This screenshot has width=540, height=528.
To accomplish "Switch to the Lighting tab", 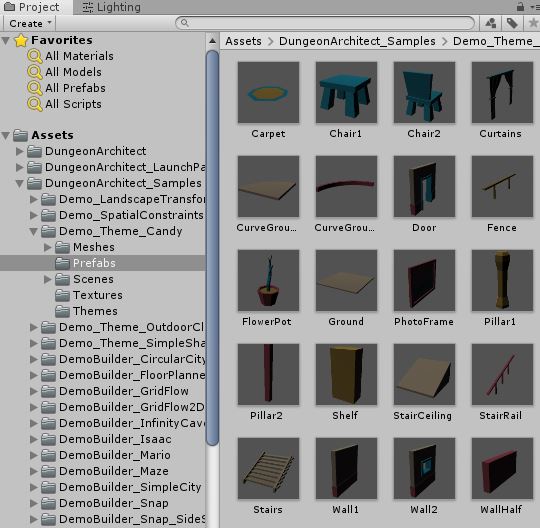I will (112, 7).
